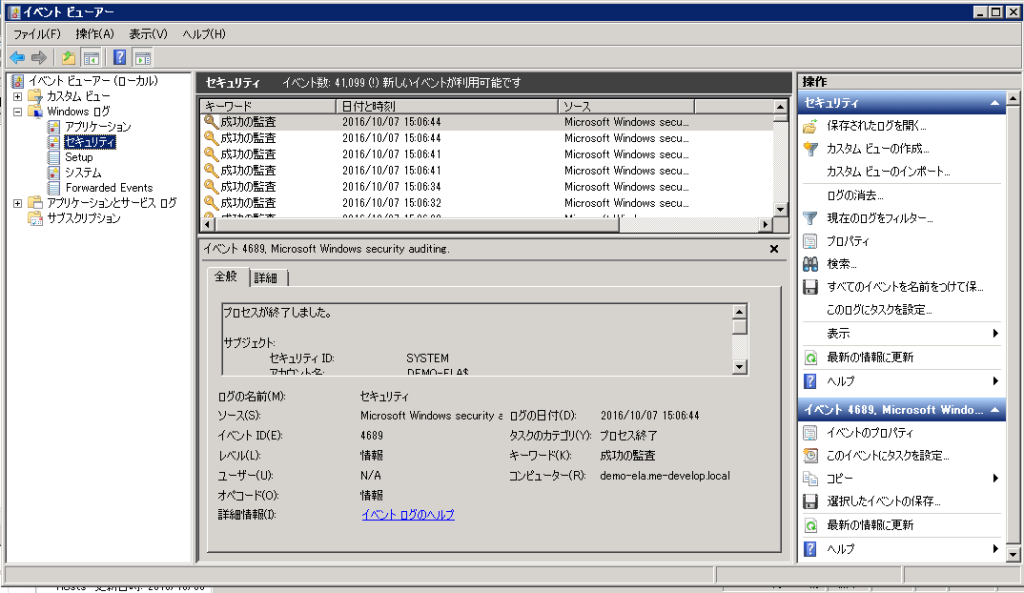This screenshot has height=593, width=1024.
Task: Click the actions pane scroll down arrow
Action: pyautogui.click(x=1013, y=554)
